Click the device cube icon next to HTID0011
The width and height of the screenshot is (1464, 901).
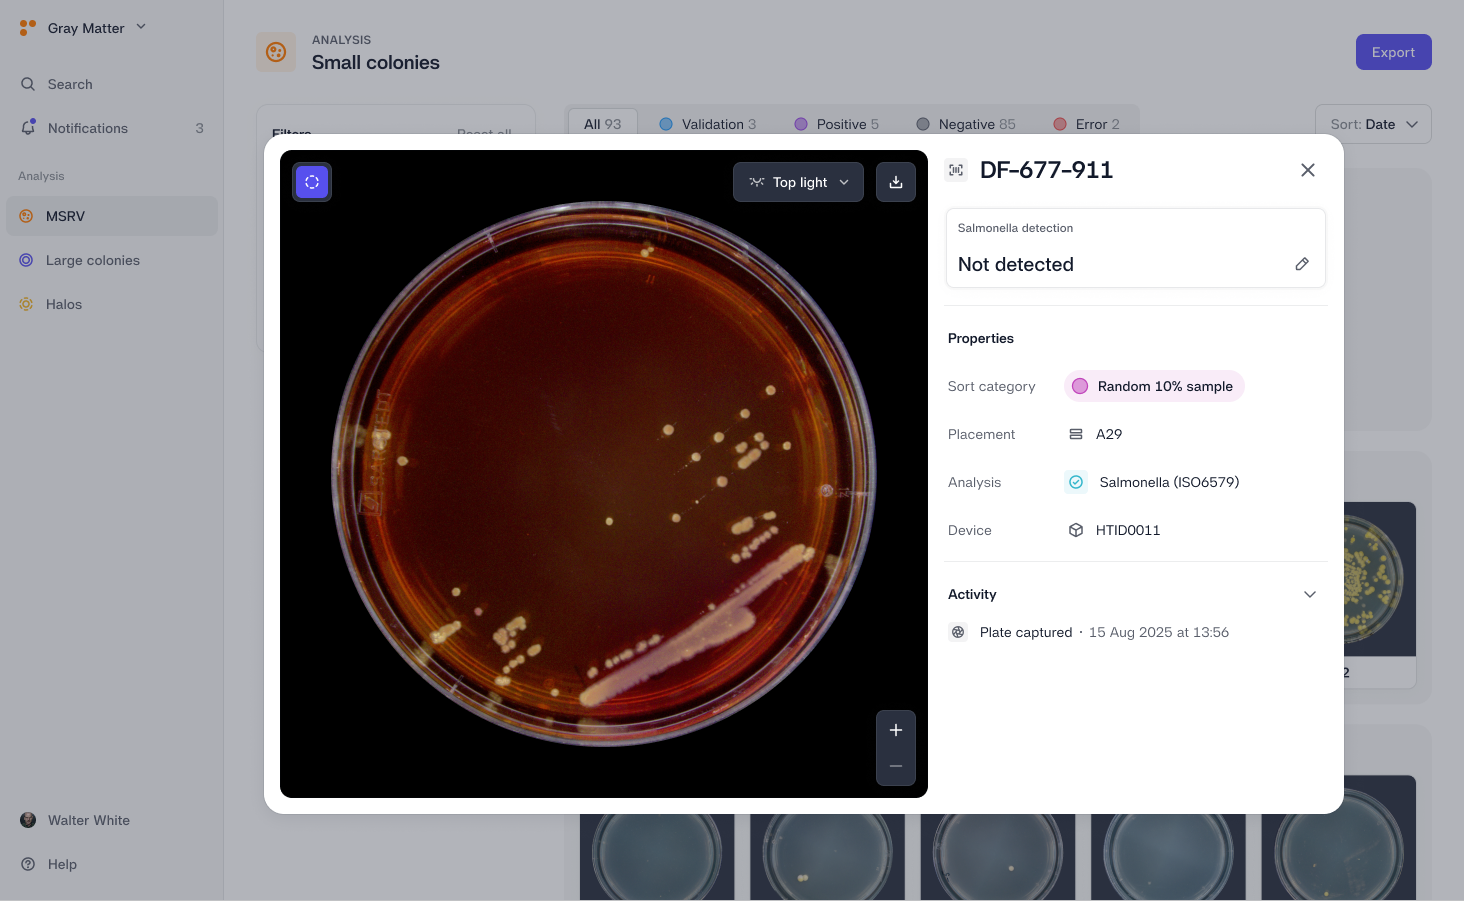[x=1076, y=530]
